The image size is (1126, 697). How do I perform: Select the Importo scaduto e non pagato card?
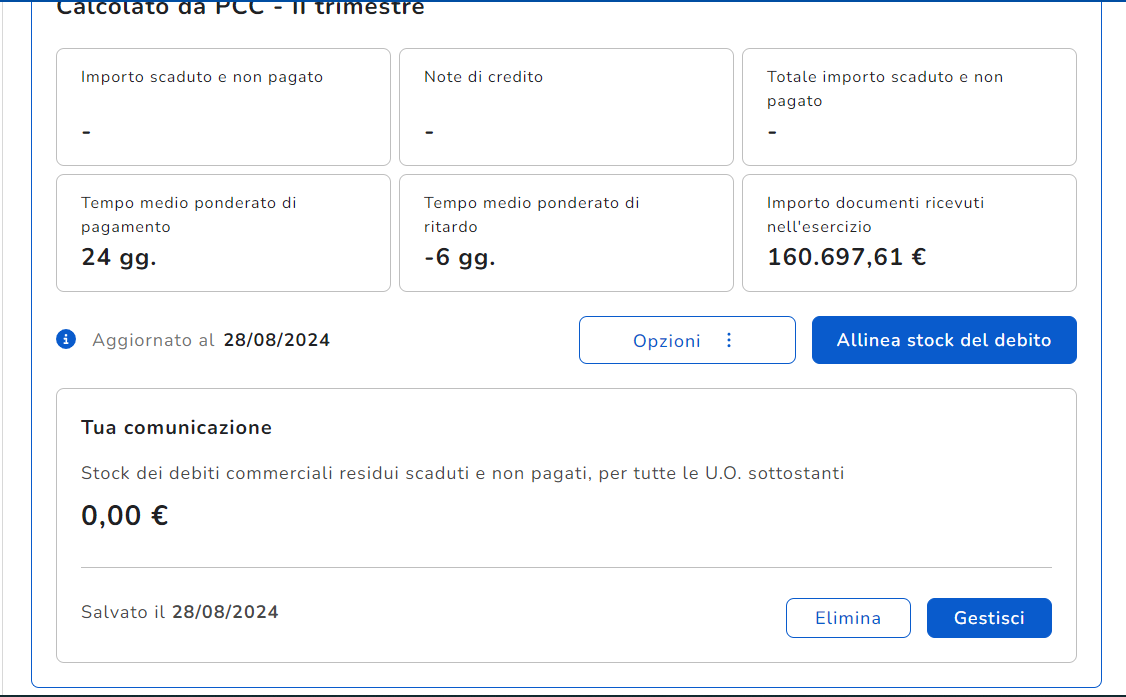click(x=223, y=107)
